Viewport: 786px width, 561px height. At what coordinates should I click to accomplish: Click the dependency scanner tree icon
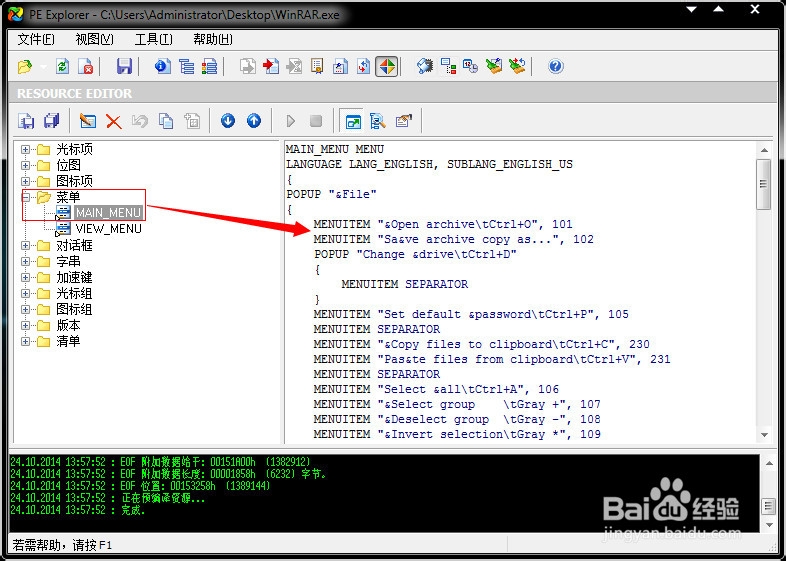click(448, 66)
